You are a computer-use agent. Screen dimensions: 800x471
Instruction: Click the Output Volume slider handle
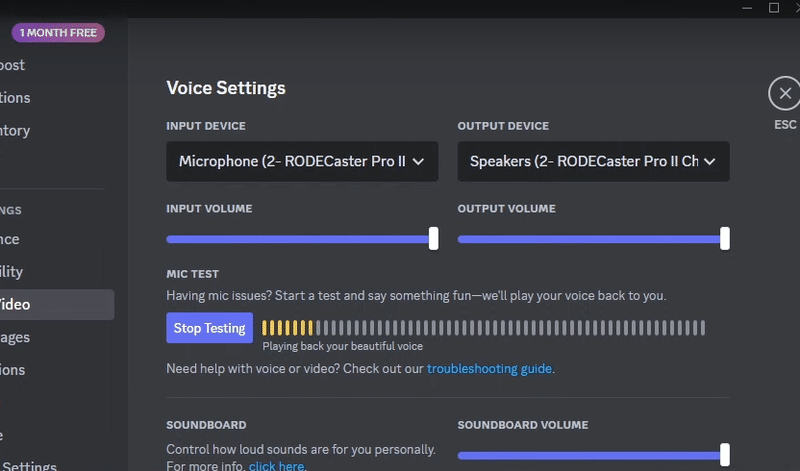tap(724, 239)
